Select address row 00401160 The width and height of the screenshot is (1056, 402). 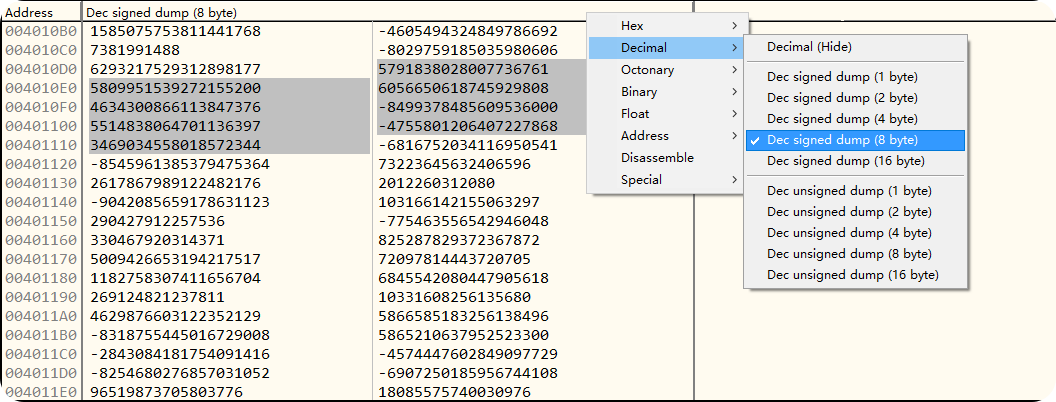tap(40, 240)
